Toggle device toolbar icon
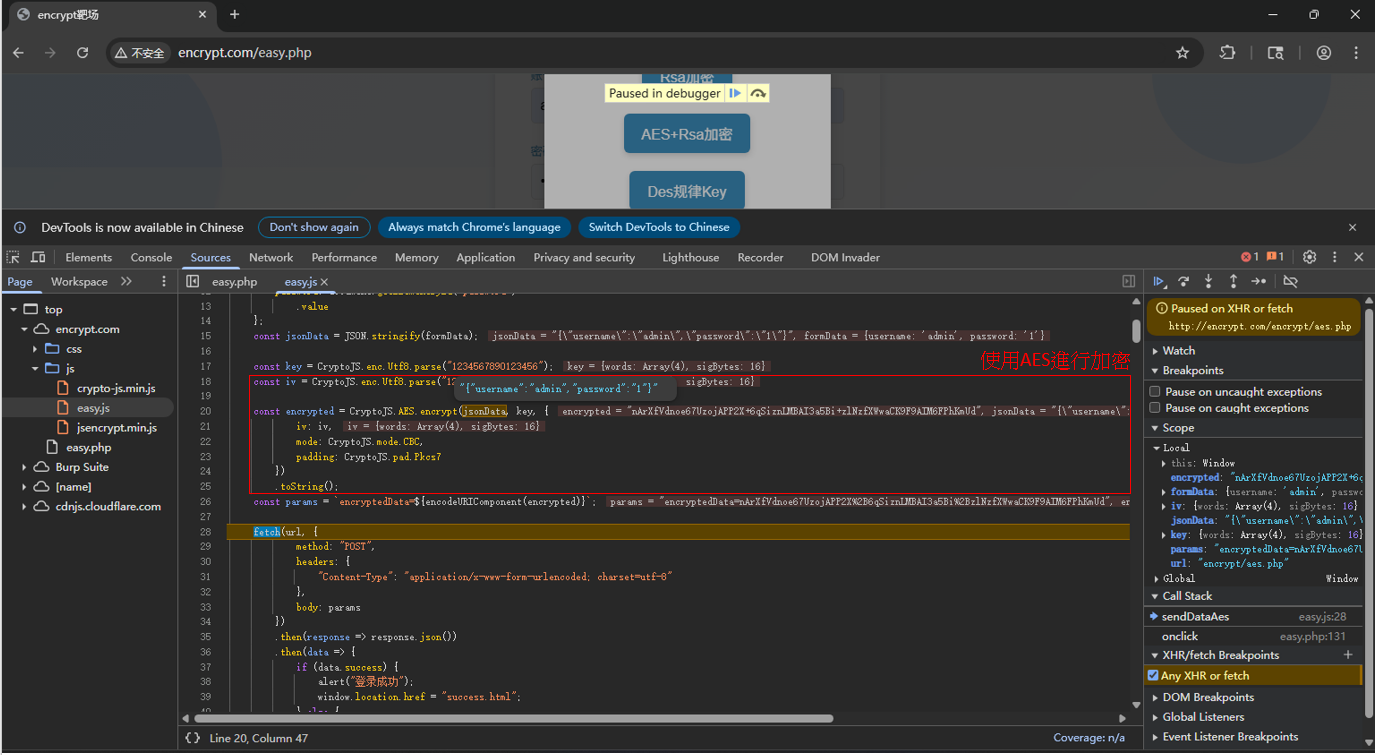This screenshot has width=1375, height=755. pyautogui.click(x=39, y=257)
